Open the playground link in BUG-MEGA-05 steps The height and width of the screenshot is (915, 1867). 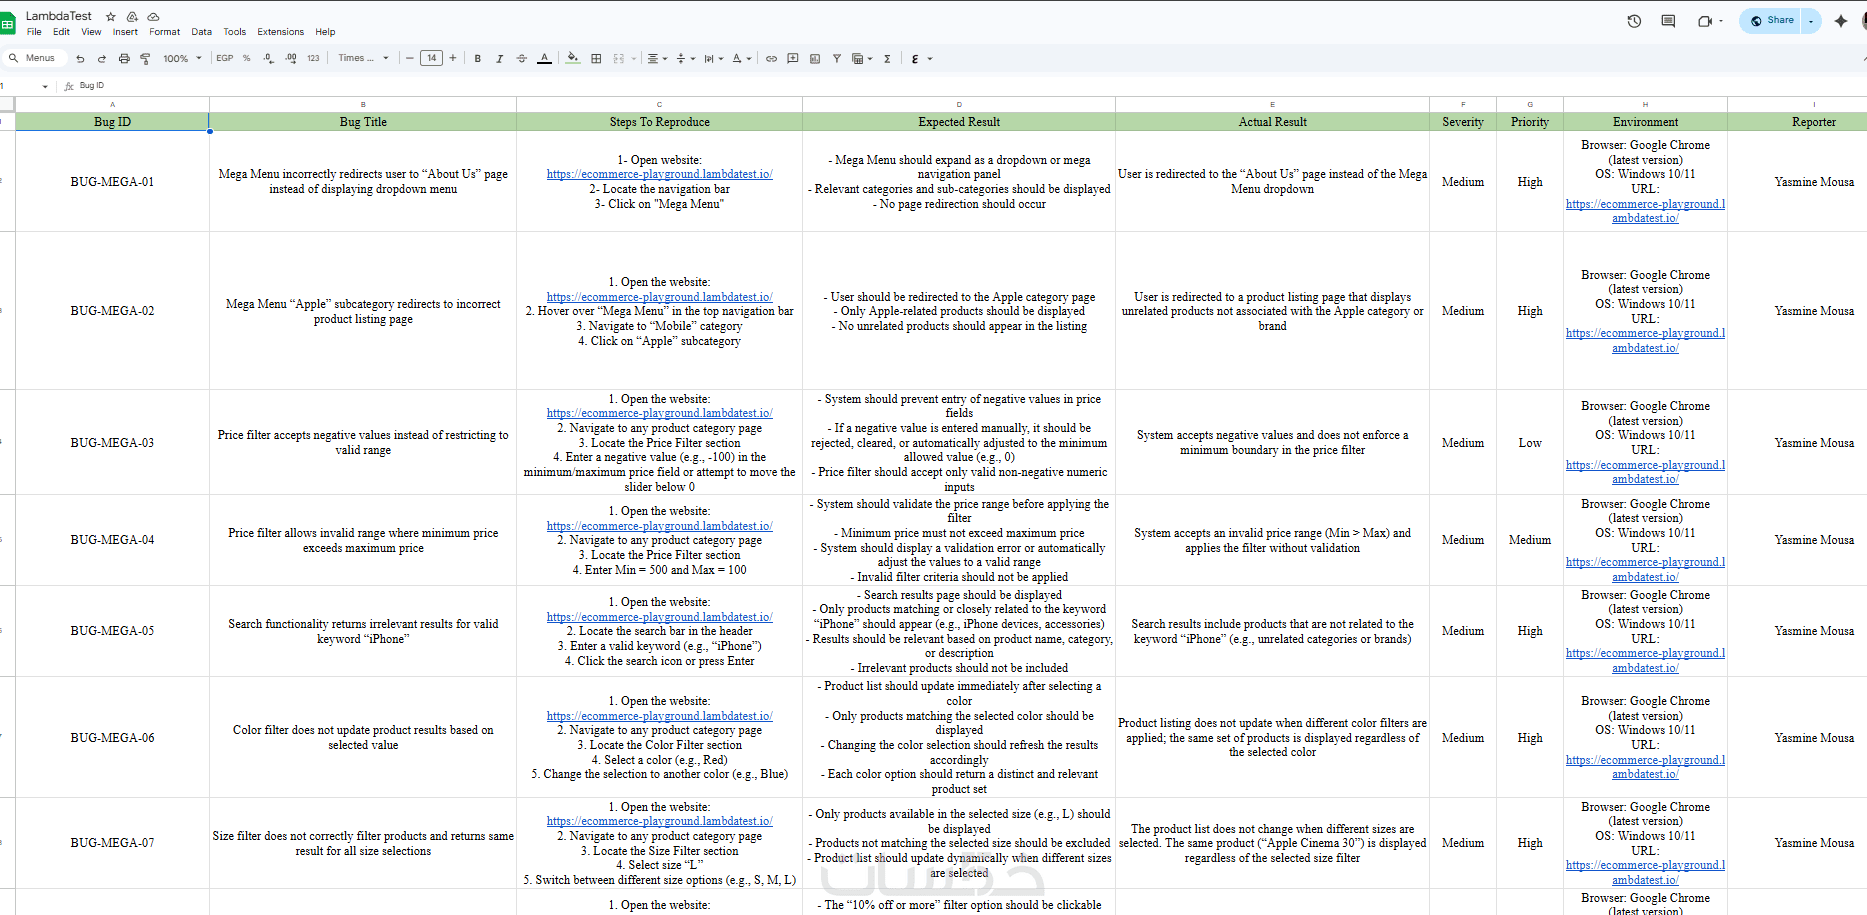(x=659, y=617)
